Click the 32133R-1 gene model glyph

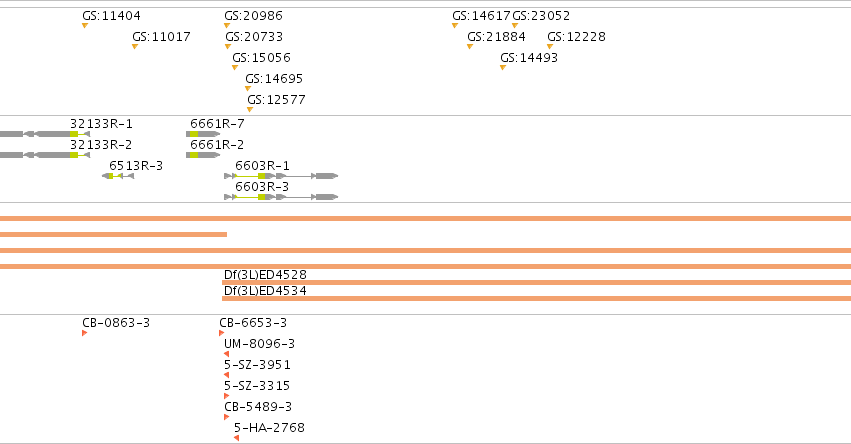[45, 134]
